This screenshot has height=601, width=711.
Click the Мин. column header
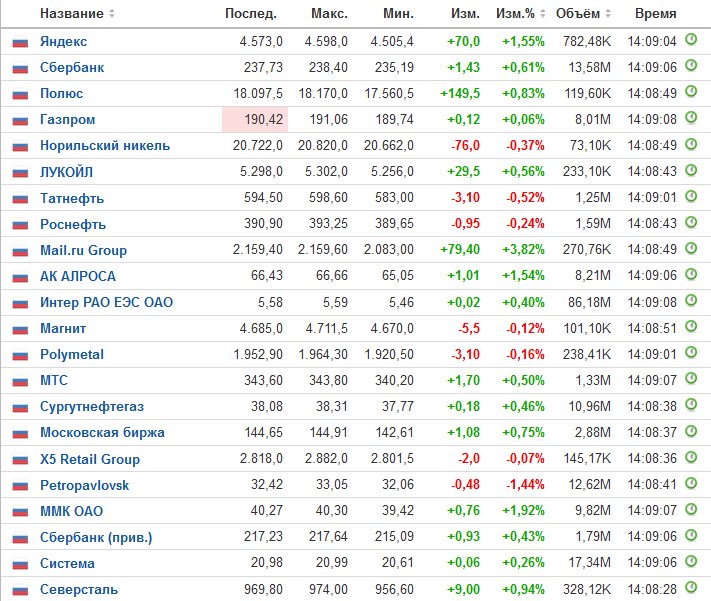coord(398,14)
